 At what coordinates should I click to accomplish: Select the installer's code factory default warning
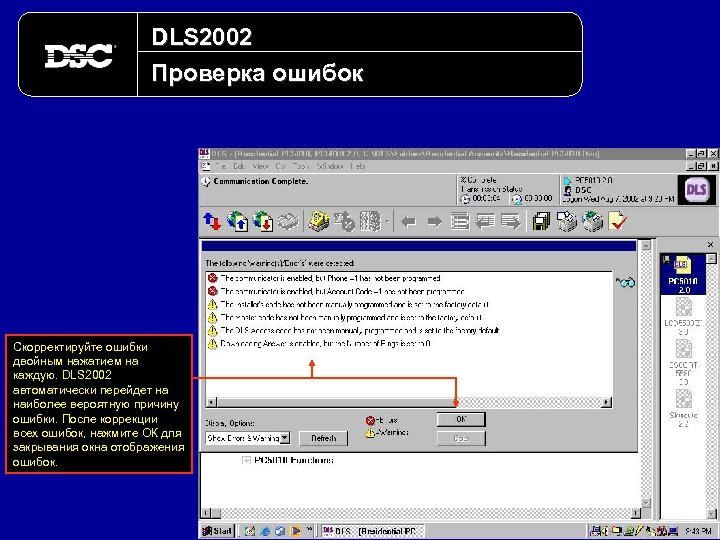coord(348,304)
